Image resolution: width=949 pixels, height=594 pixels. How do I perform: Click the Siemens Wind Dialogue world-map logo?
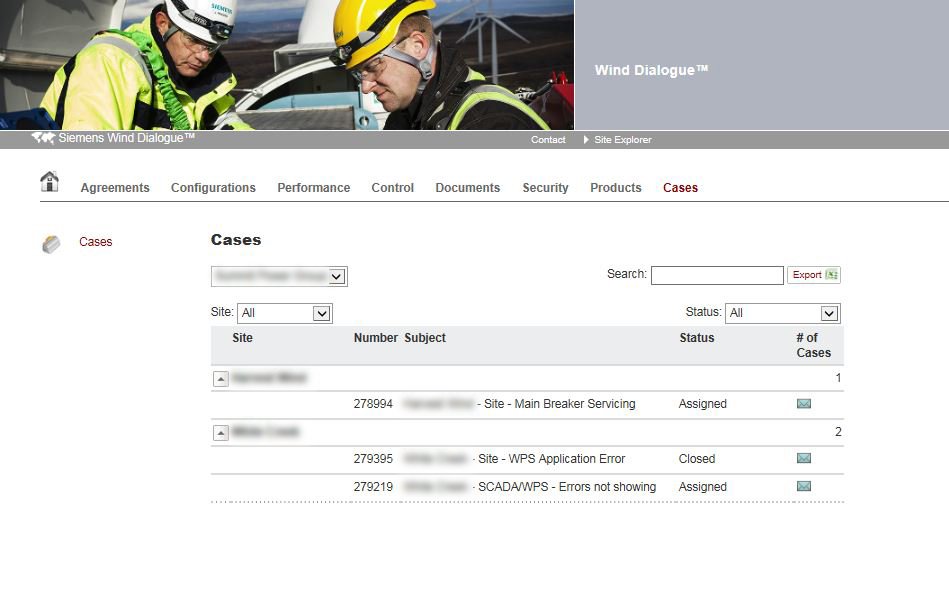tap(44, 138)
